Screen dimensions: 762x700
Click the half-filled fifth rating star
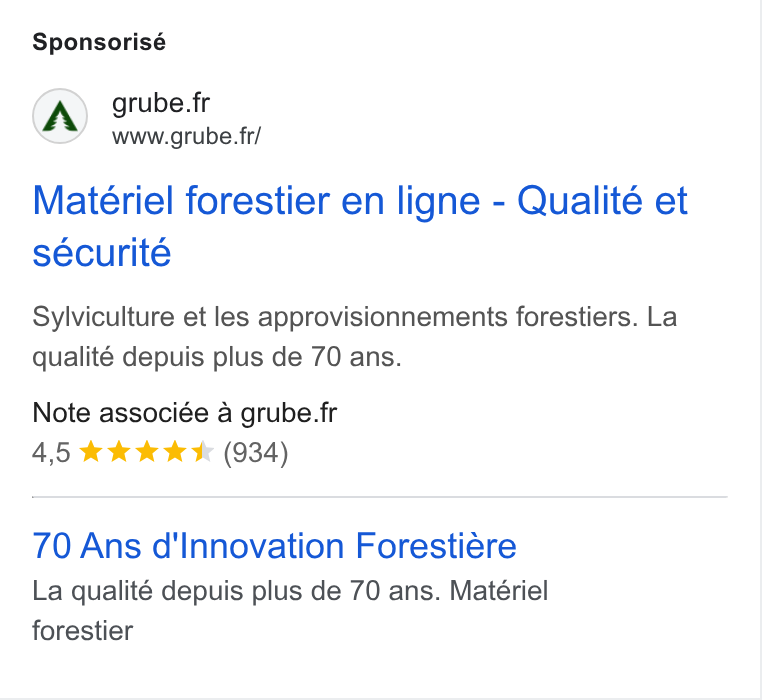click(203, 451)
